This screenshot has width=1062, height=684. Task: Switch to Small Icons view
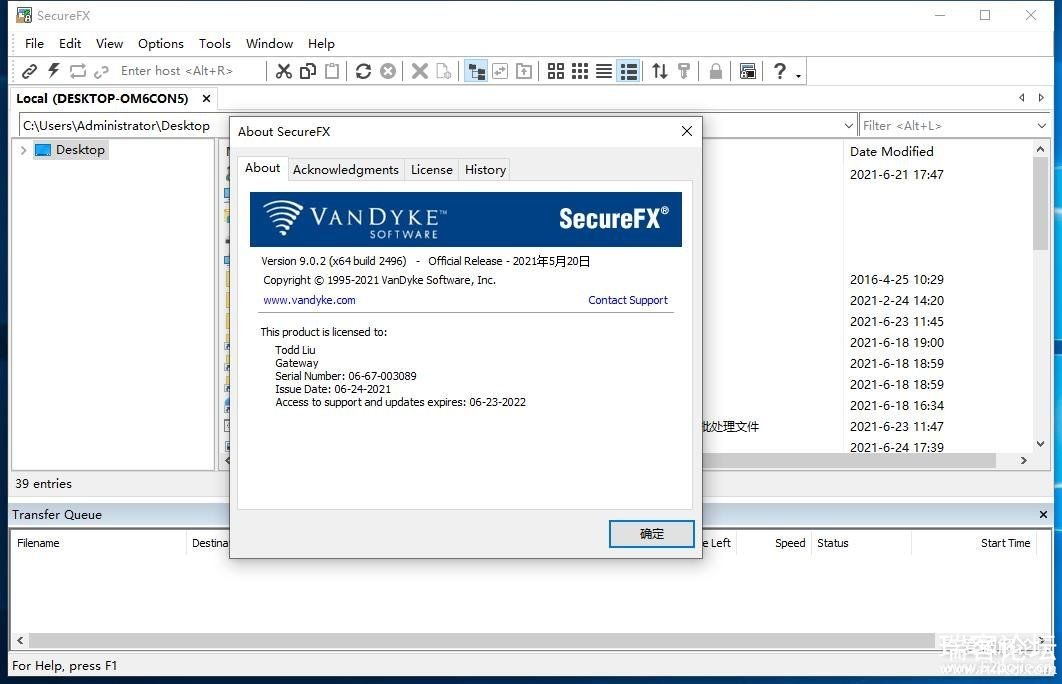pos(580,71)
